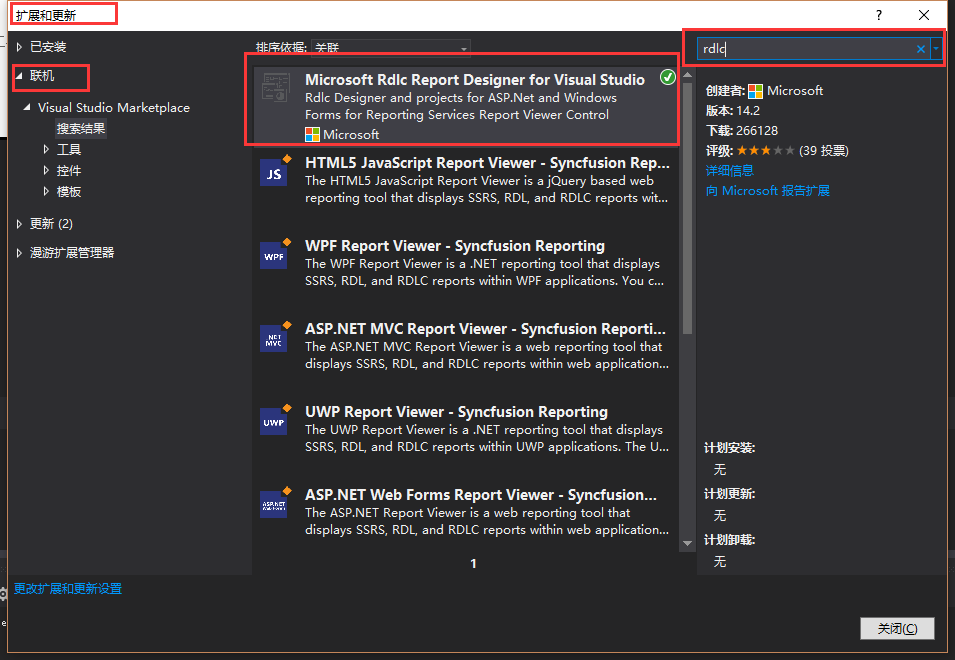Viewport: 955px width, 660px height.
Task: Close the 扩展和更新 dialog window
Action: 924,15
